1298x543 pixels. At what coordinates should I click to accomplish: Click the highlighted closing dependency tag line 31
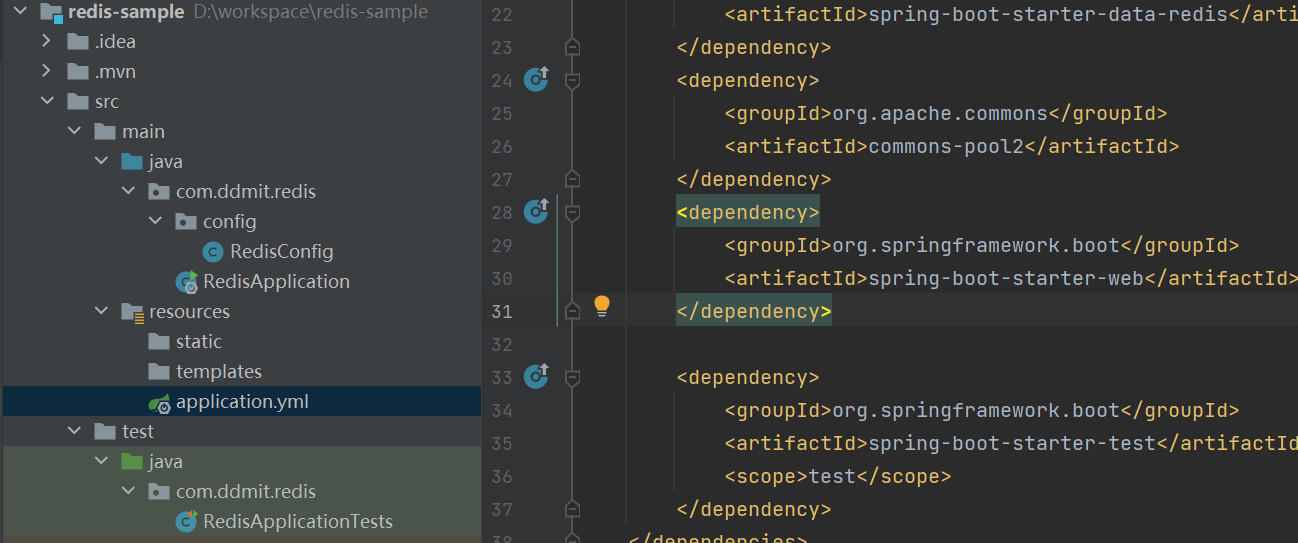[x=754, y=311]
